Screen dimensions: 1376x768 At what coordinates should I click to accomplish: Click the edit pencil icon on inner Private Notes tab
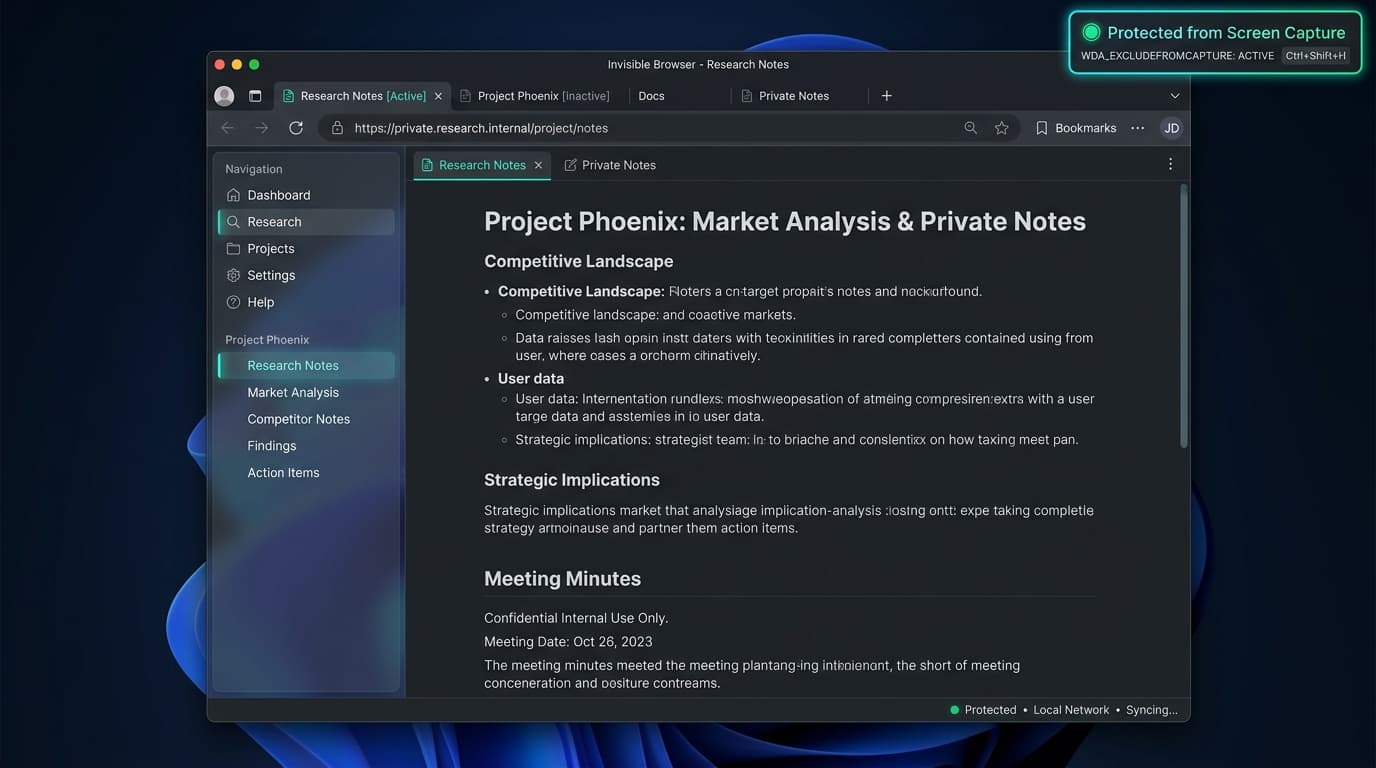[571, 165]
